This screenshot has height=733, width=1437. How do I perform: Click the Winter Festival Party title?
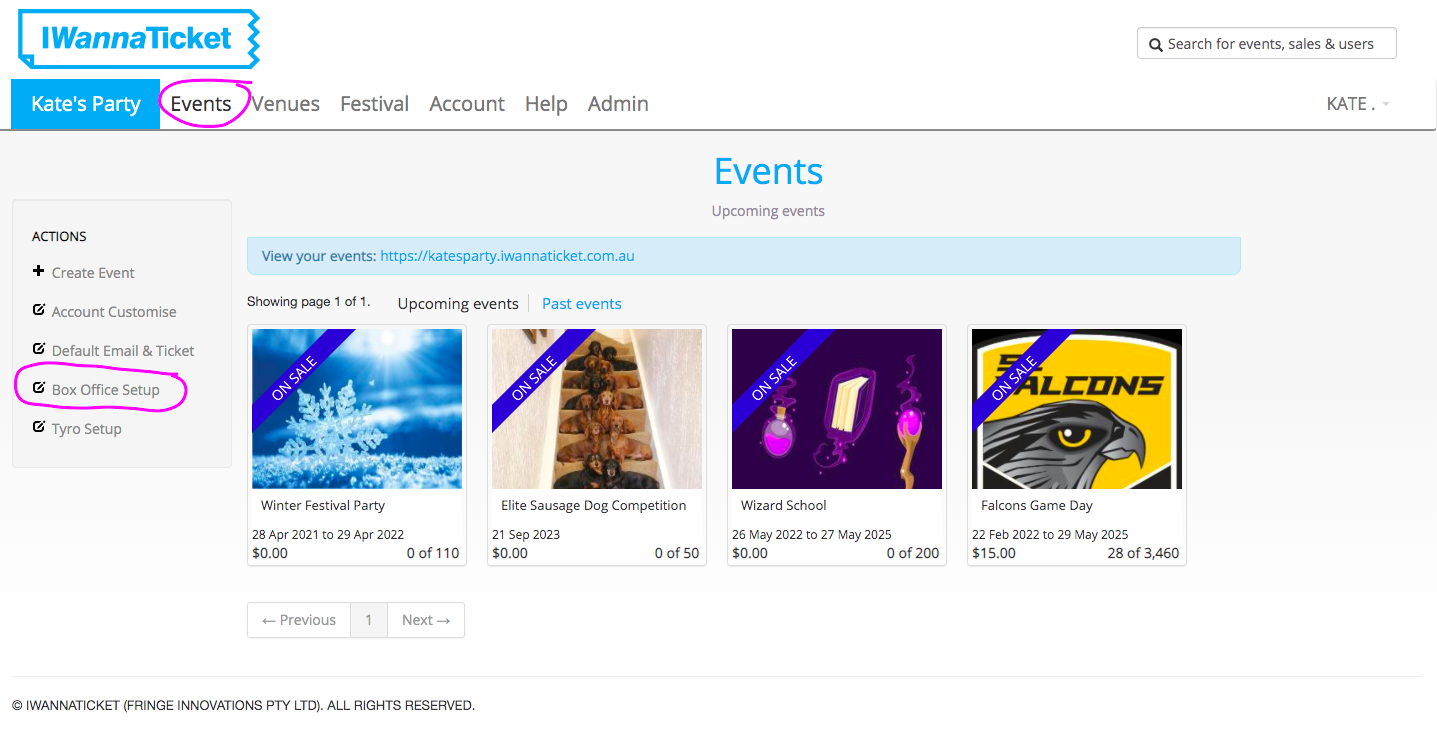pyautogui.click(x=323, y=506)
